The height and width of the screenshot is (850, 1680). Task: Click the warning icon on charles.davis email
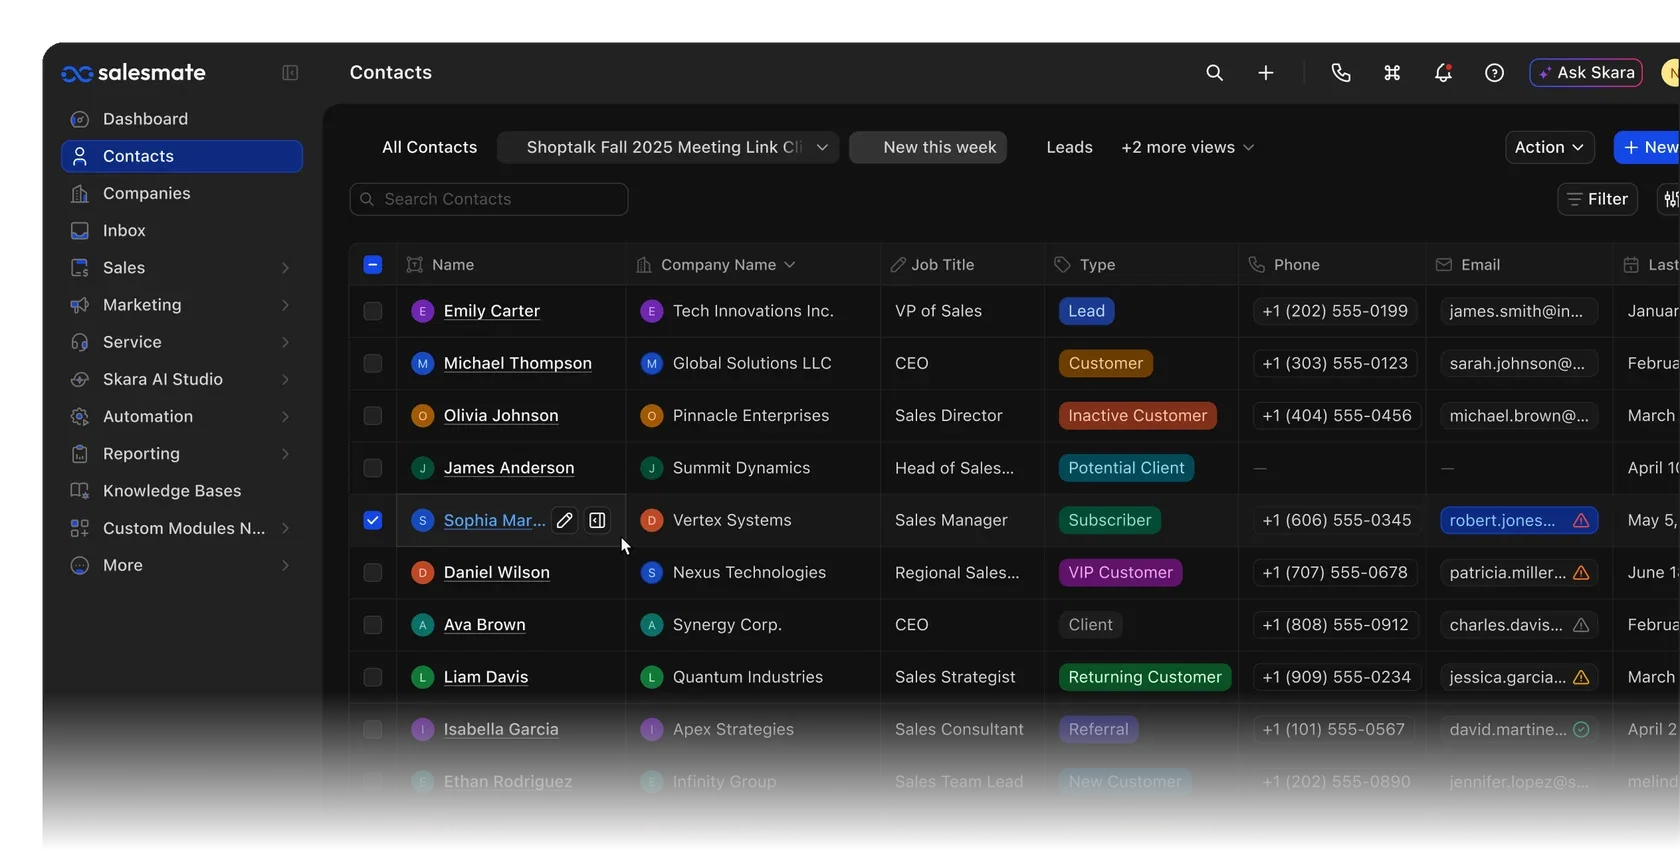pyautogui.click(x=1581, y=625)
